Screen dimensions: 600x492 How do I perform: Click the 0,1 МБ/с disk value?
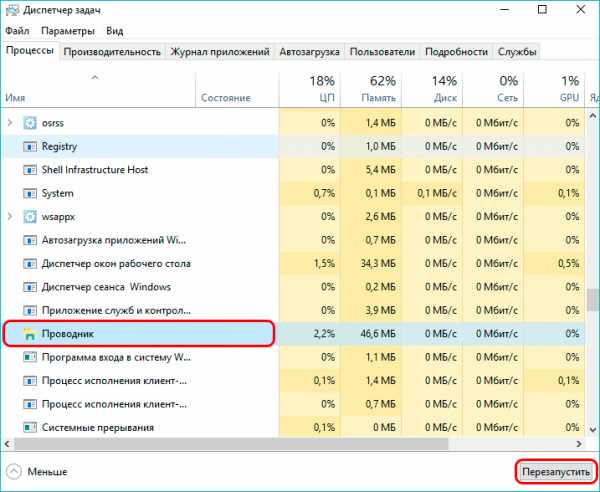(437, 193)
